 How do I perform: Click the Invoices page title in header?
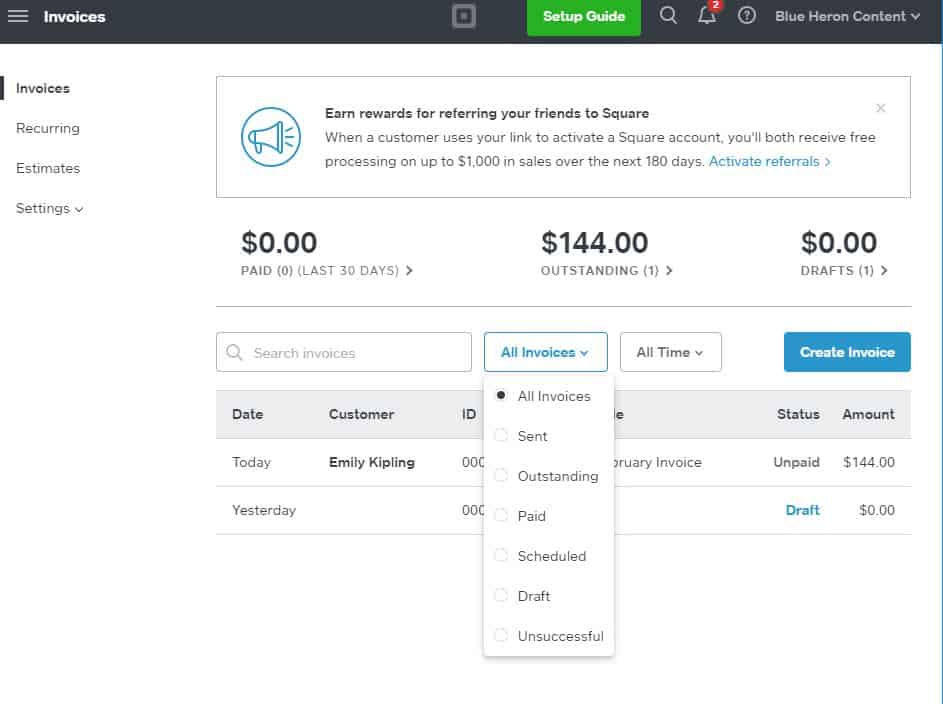(x=75, y=17)
